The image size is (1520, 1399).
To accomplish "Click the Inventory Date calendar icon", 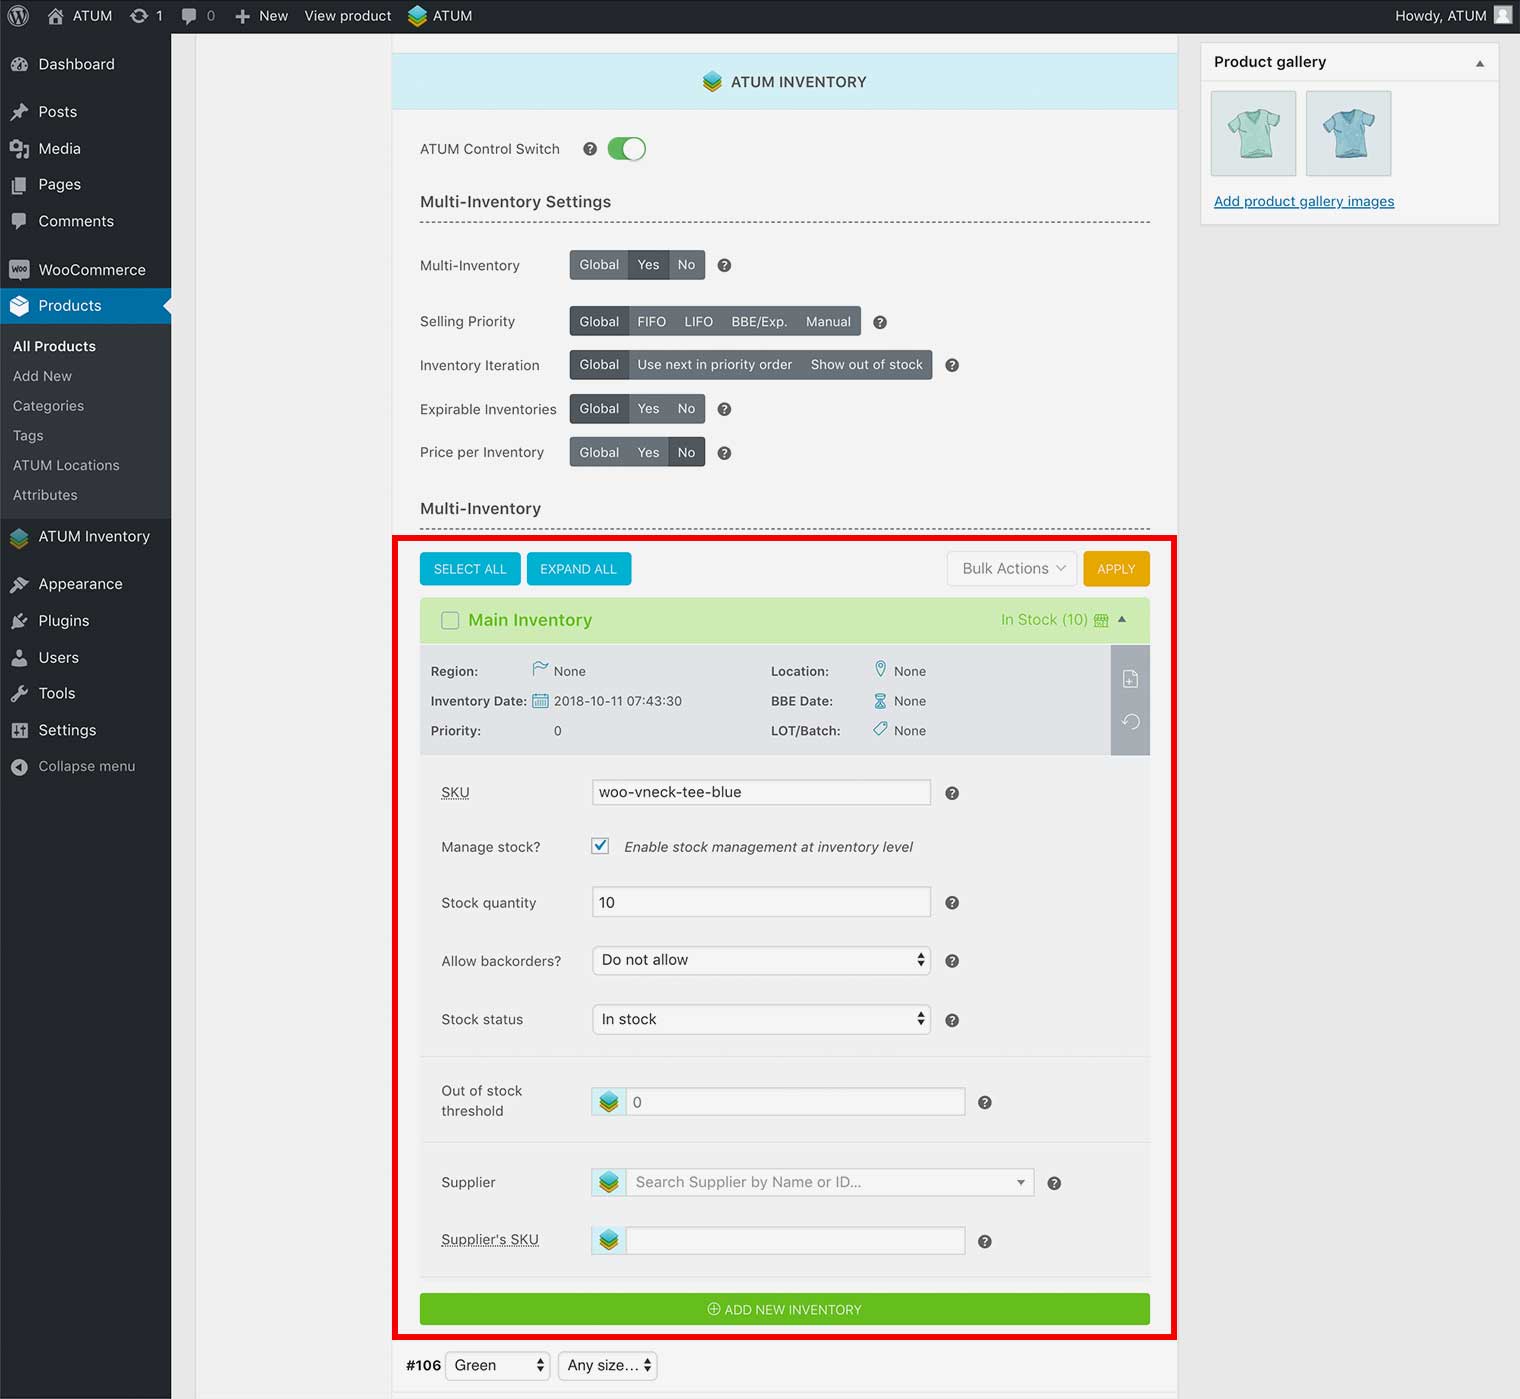I will point(540,701).
